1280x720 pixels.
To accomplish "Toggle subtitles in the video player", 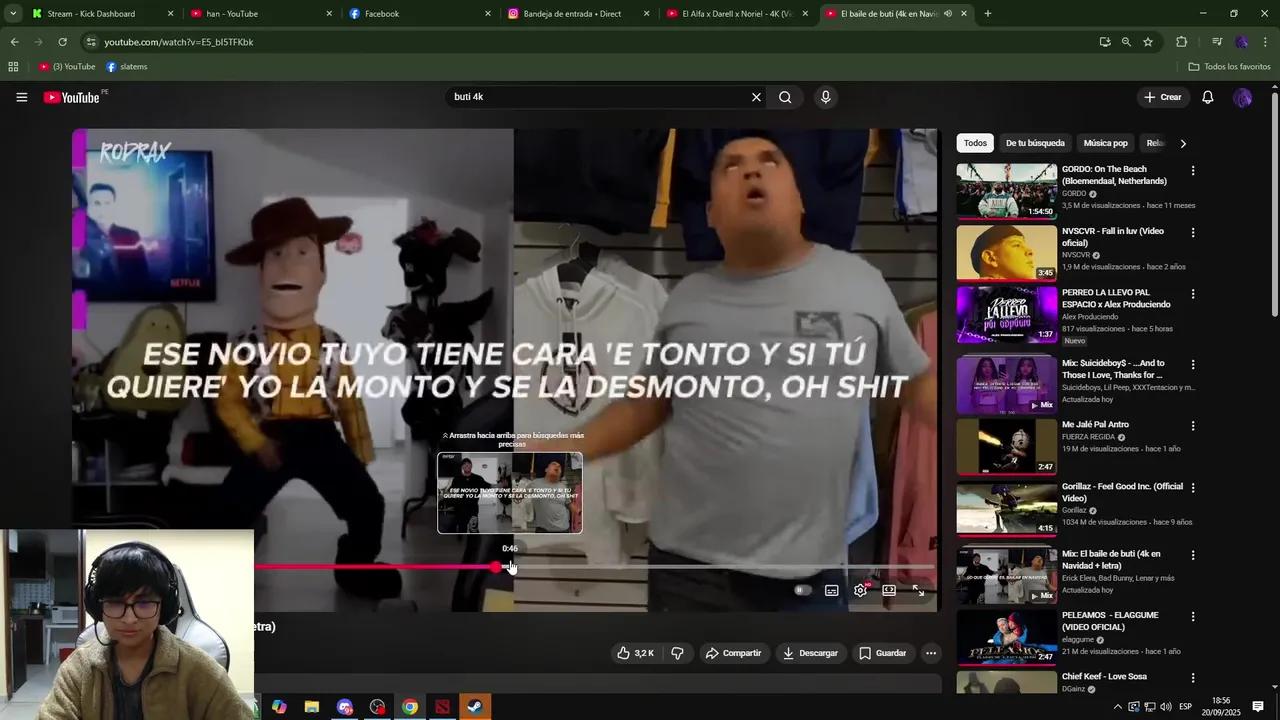I will pyautogui.click(x=831, y=590).
